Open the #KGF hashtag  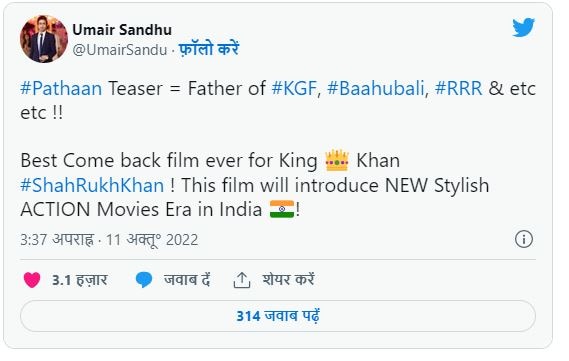(x=294, y=89)
